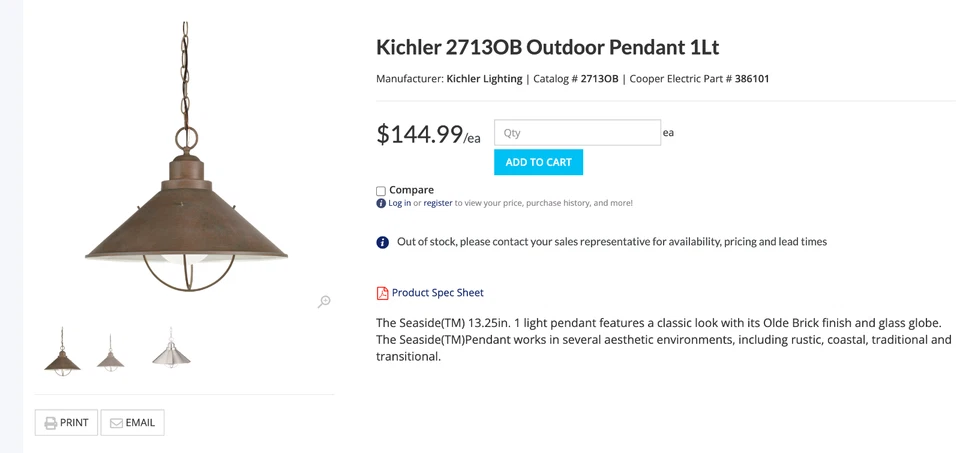The width and height of the screenshot is (960, 453).
Task: Click the magnifier zoom icon below product image
Action: tap(324, 301)
